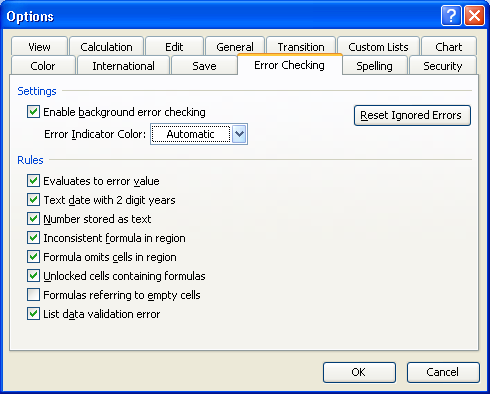Click the Rules section heading
The height and width of the screenshot is (394, 490).
30,160
